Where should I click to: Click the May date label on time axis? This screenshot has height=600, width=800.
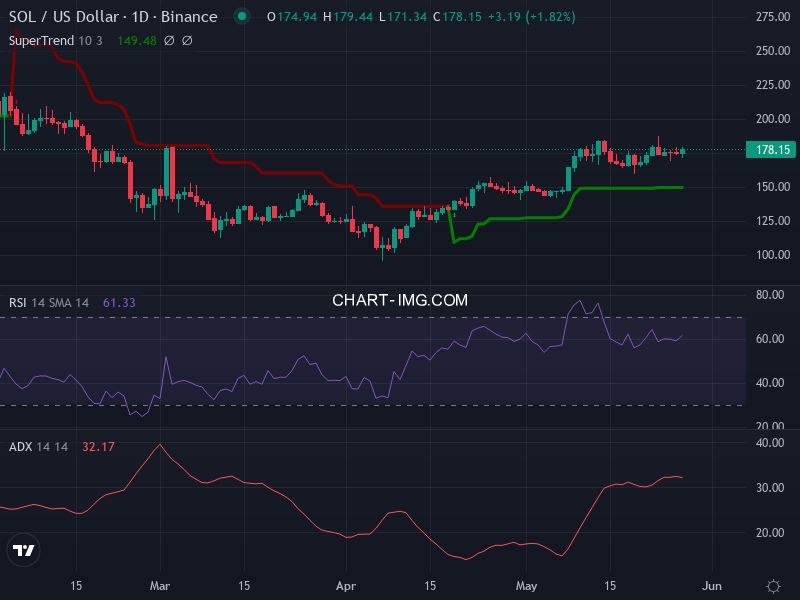[x=527, y=586]
